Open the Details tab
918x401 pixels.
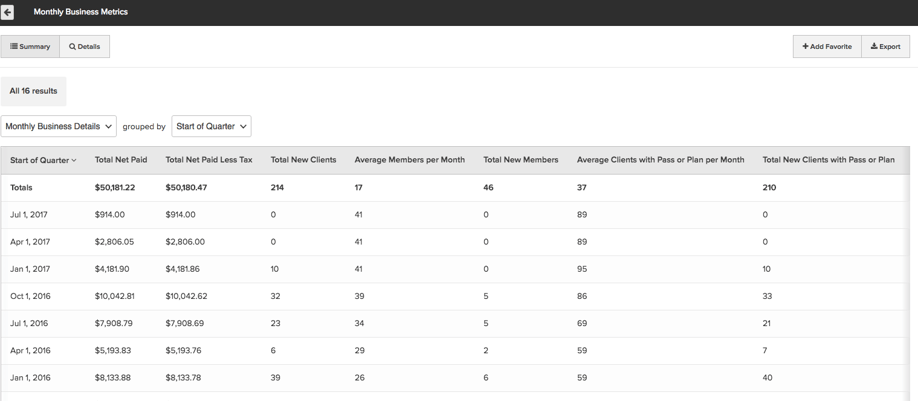[85, 47]
